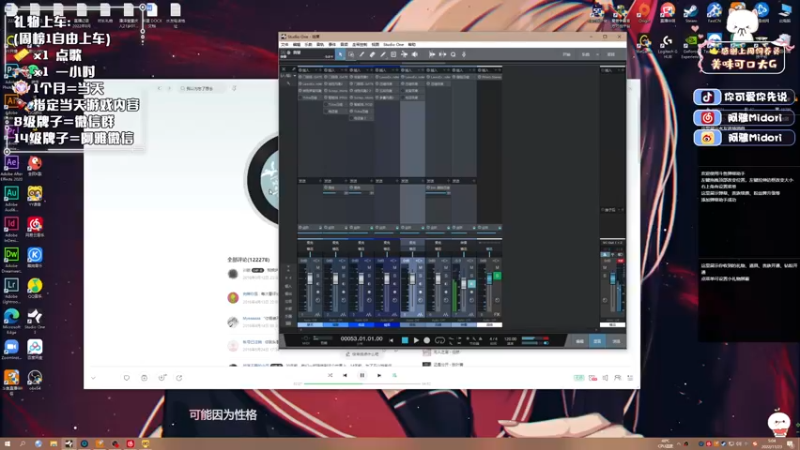Screen dimensions: 800x450
Task: Open Microsoft Edge desktop shortcut
Action: point(11,321)
